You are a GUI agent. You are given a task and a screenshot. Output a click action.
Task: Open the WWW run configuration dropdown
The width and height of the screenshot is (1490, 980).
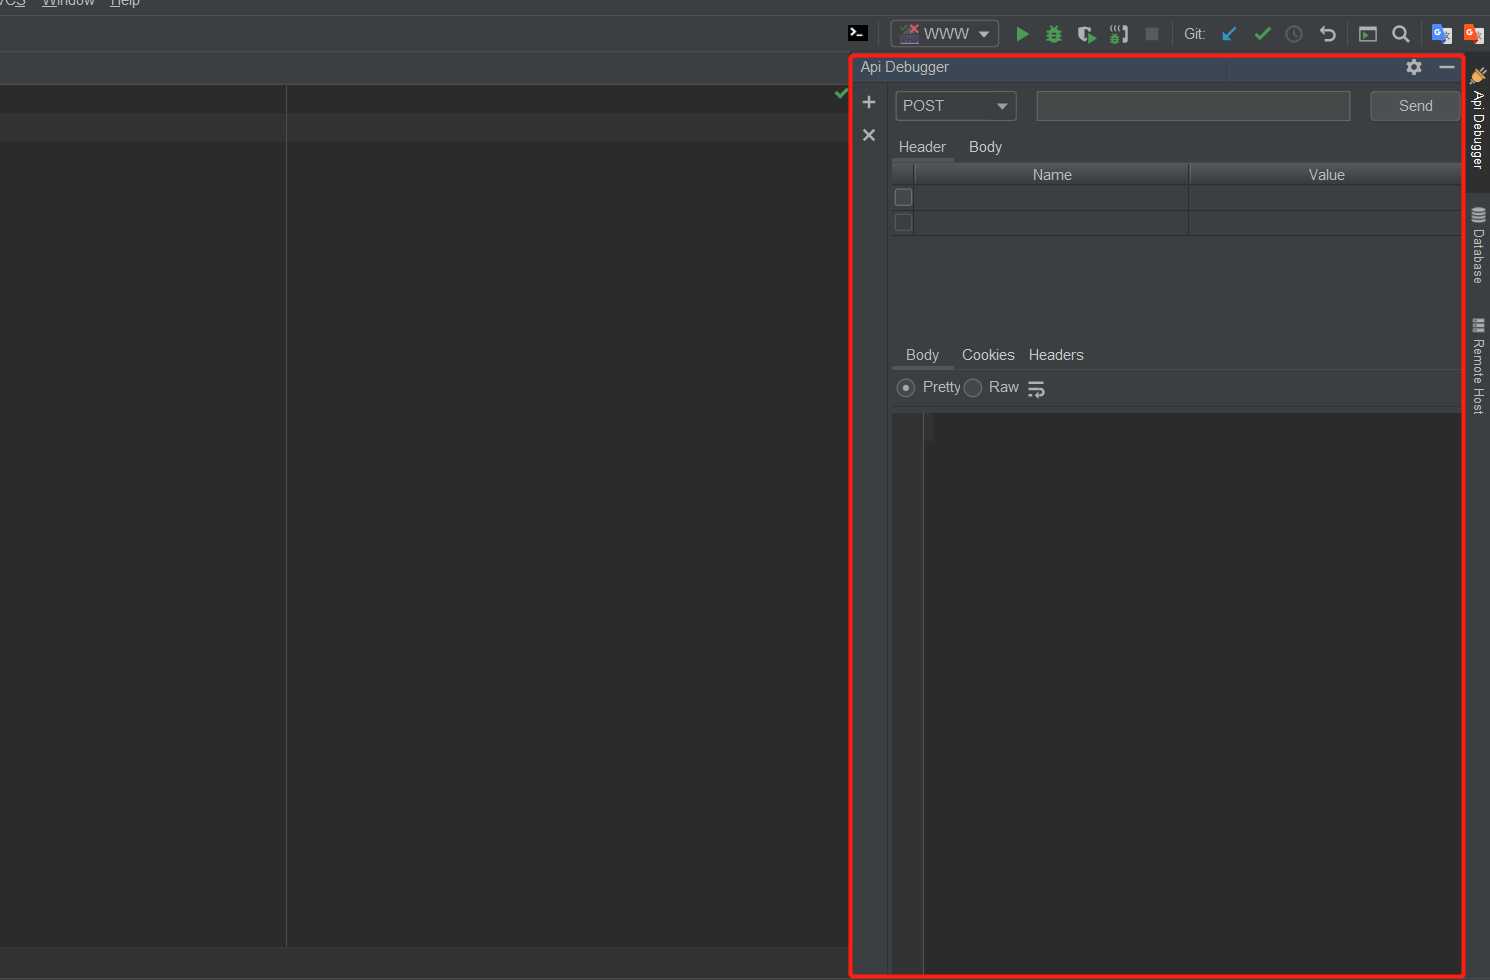[945, 34]
